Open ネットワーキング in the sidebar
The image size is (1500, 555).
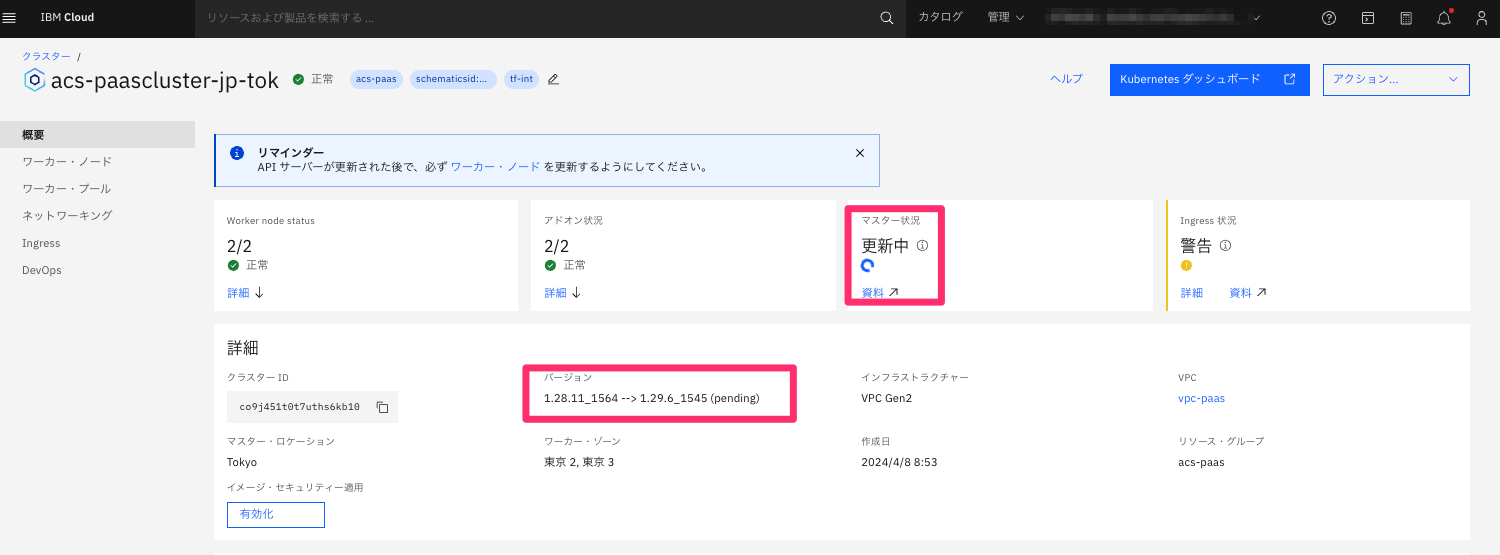(x=67, y=215)
